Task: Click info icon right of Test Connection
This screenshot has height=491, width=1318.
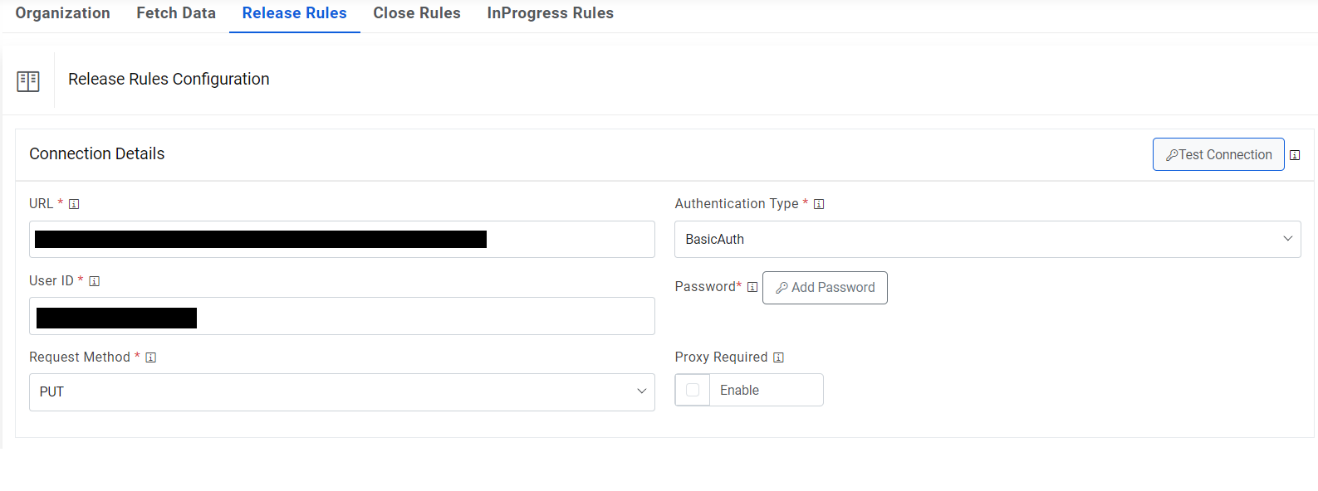Action: [1295, 155]
